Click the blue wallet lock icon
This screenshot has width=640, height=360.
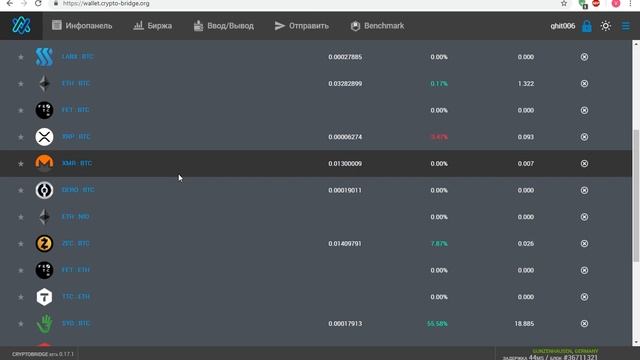(587, 26)
